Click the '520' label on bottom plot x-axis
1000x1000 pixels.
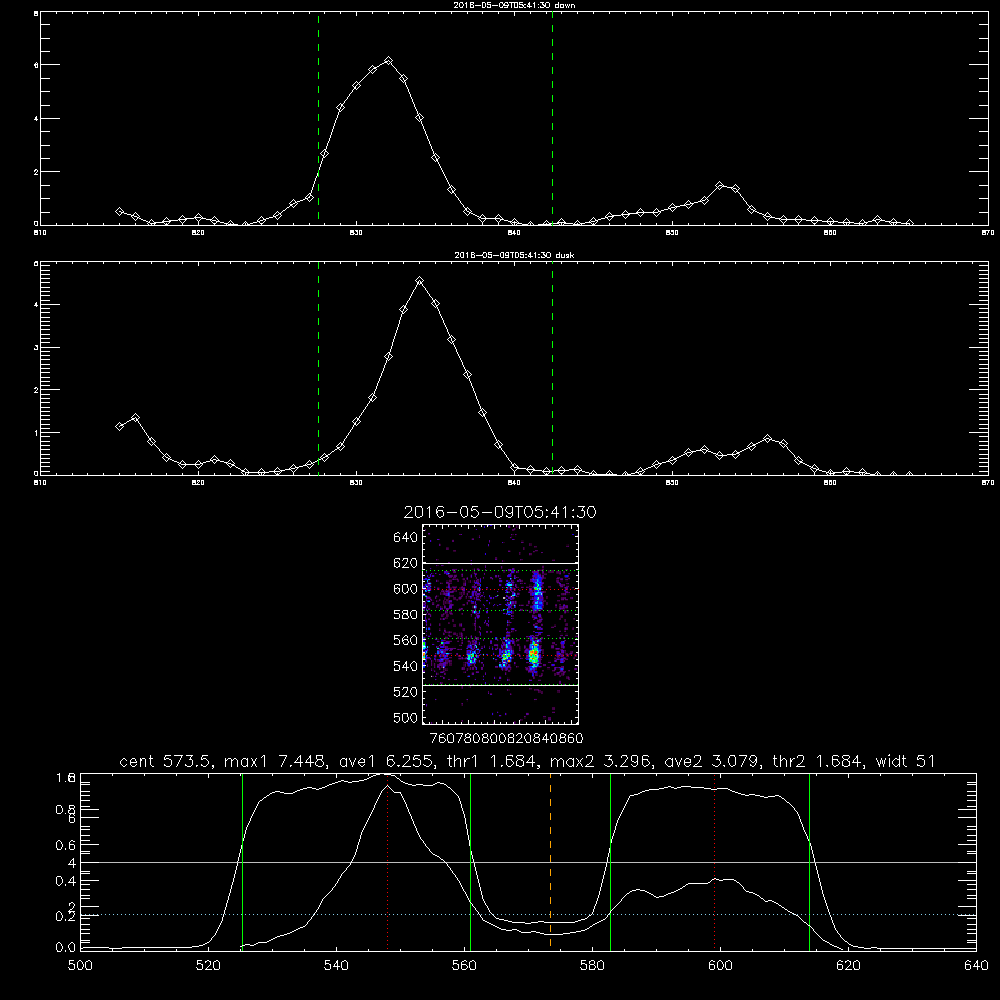[208, 966]
